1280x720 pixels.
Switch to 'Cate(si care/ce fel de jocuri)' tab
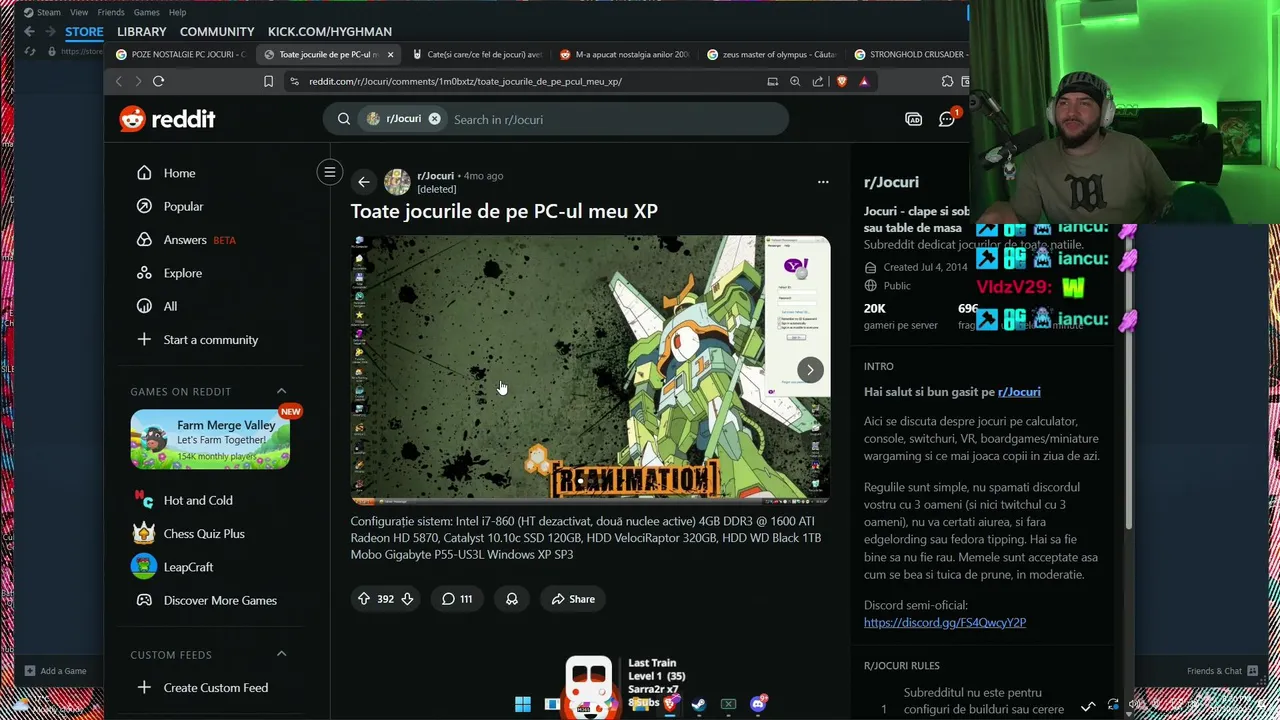click(476, 54)
